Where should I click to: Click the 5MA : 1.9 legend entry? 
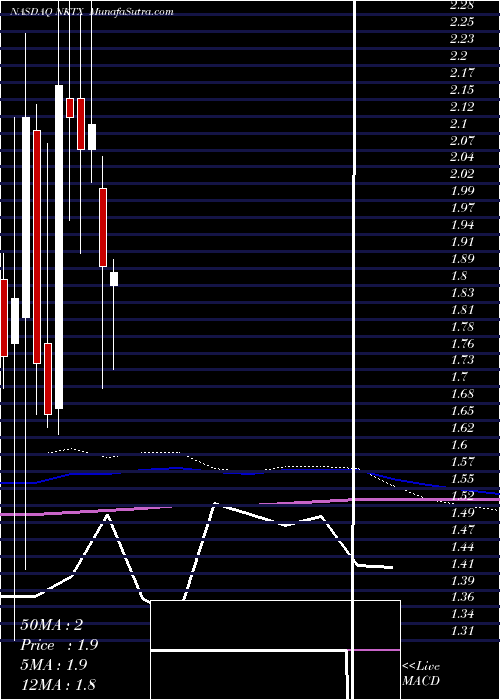click(x=54, y=665)
